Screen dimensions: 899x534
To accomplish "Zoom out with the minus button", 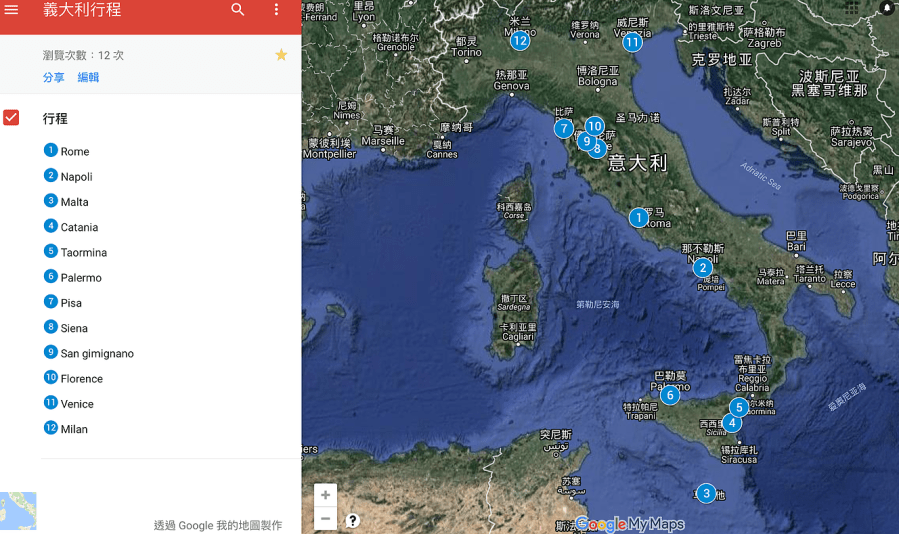I will (x=325, y=519).
